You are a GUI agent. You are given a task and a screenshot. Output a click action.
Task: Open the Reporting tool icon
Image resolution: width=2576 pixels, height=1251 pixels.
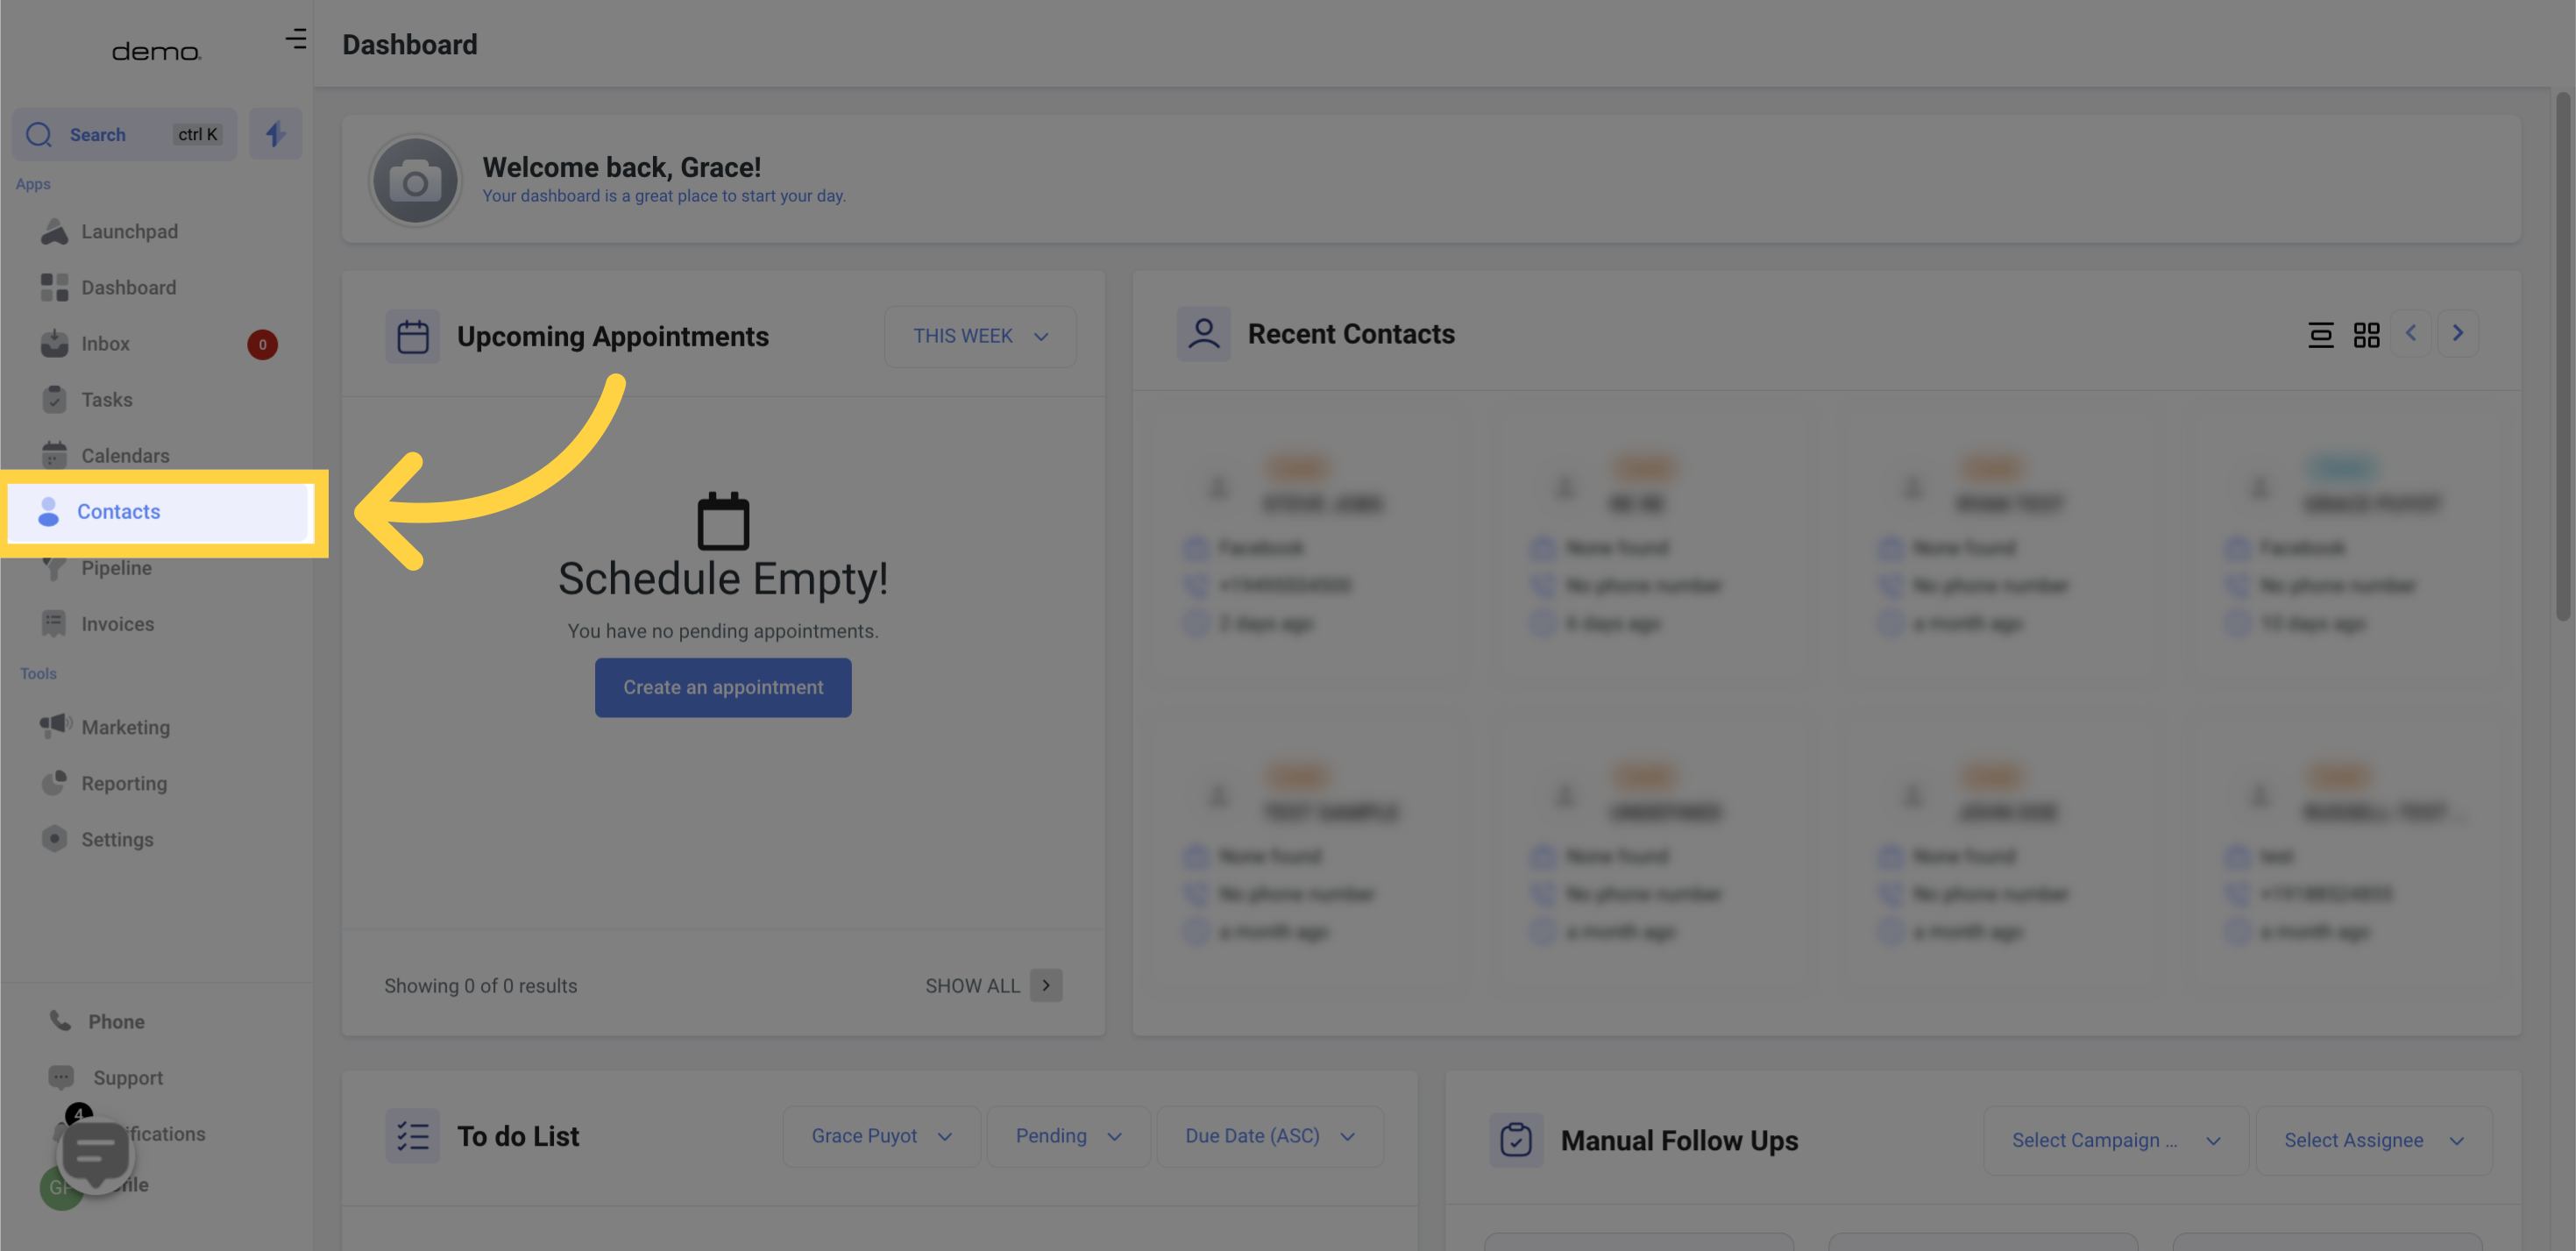55,783
